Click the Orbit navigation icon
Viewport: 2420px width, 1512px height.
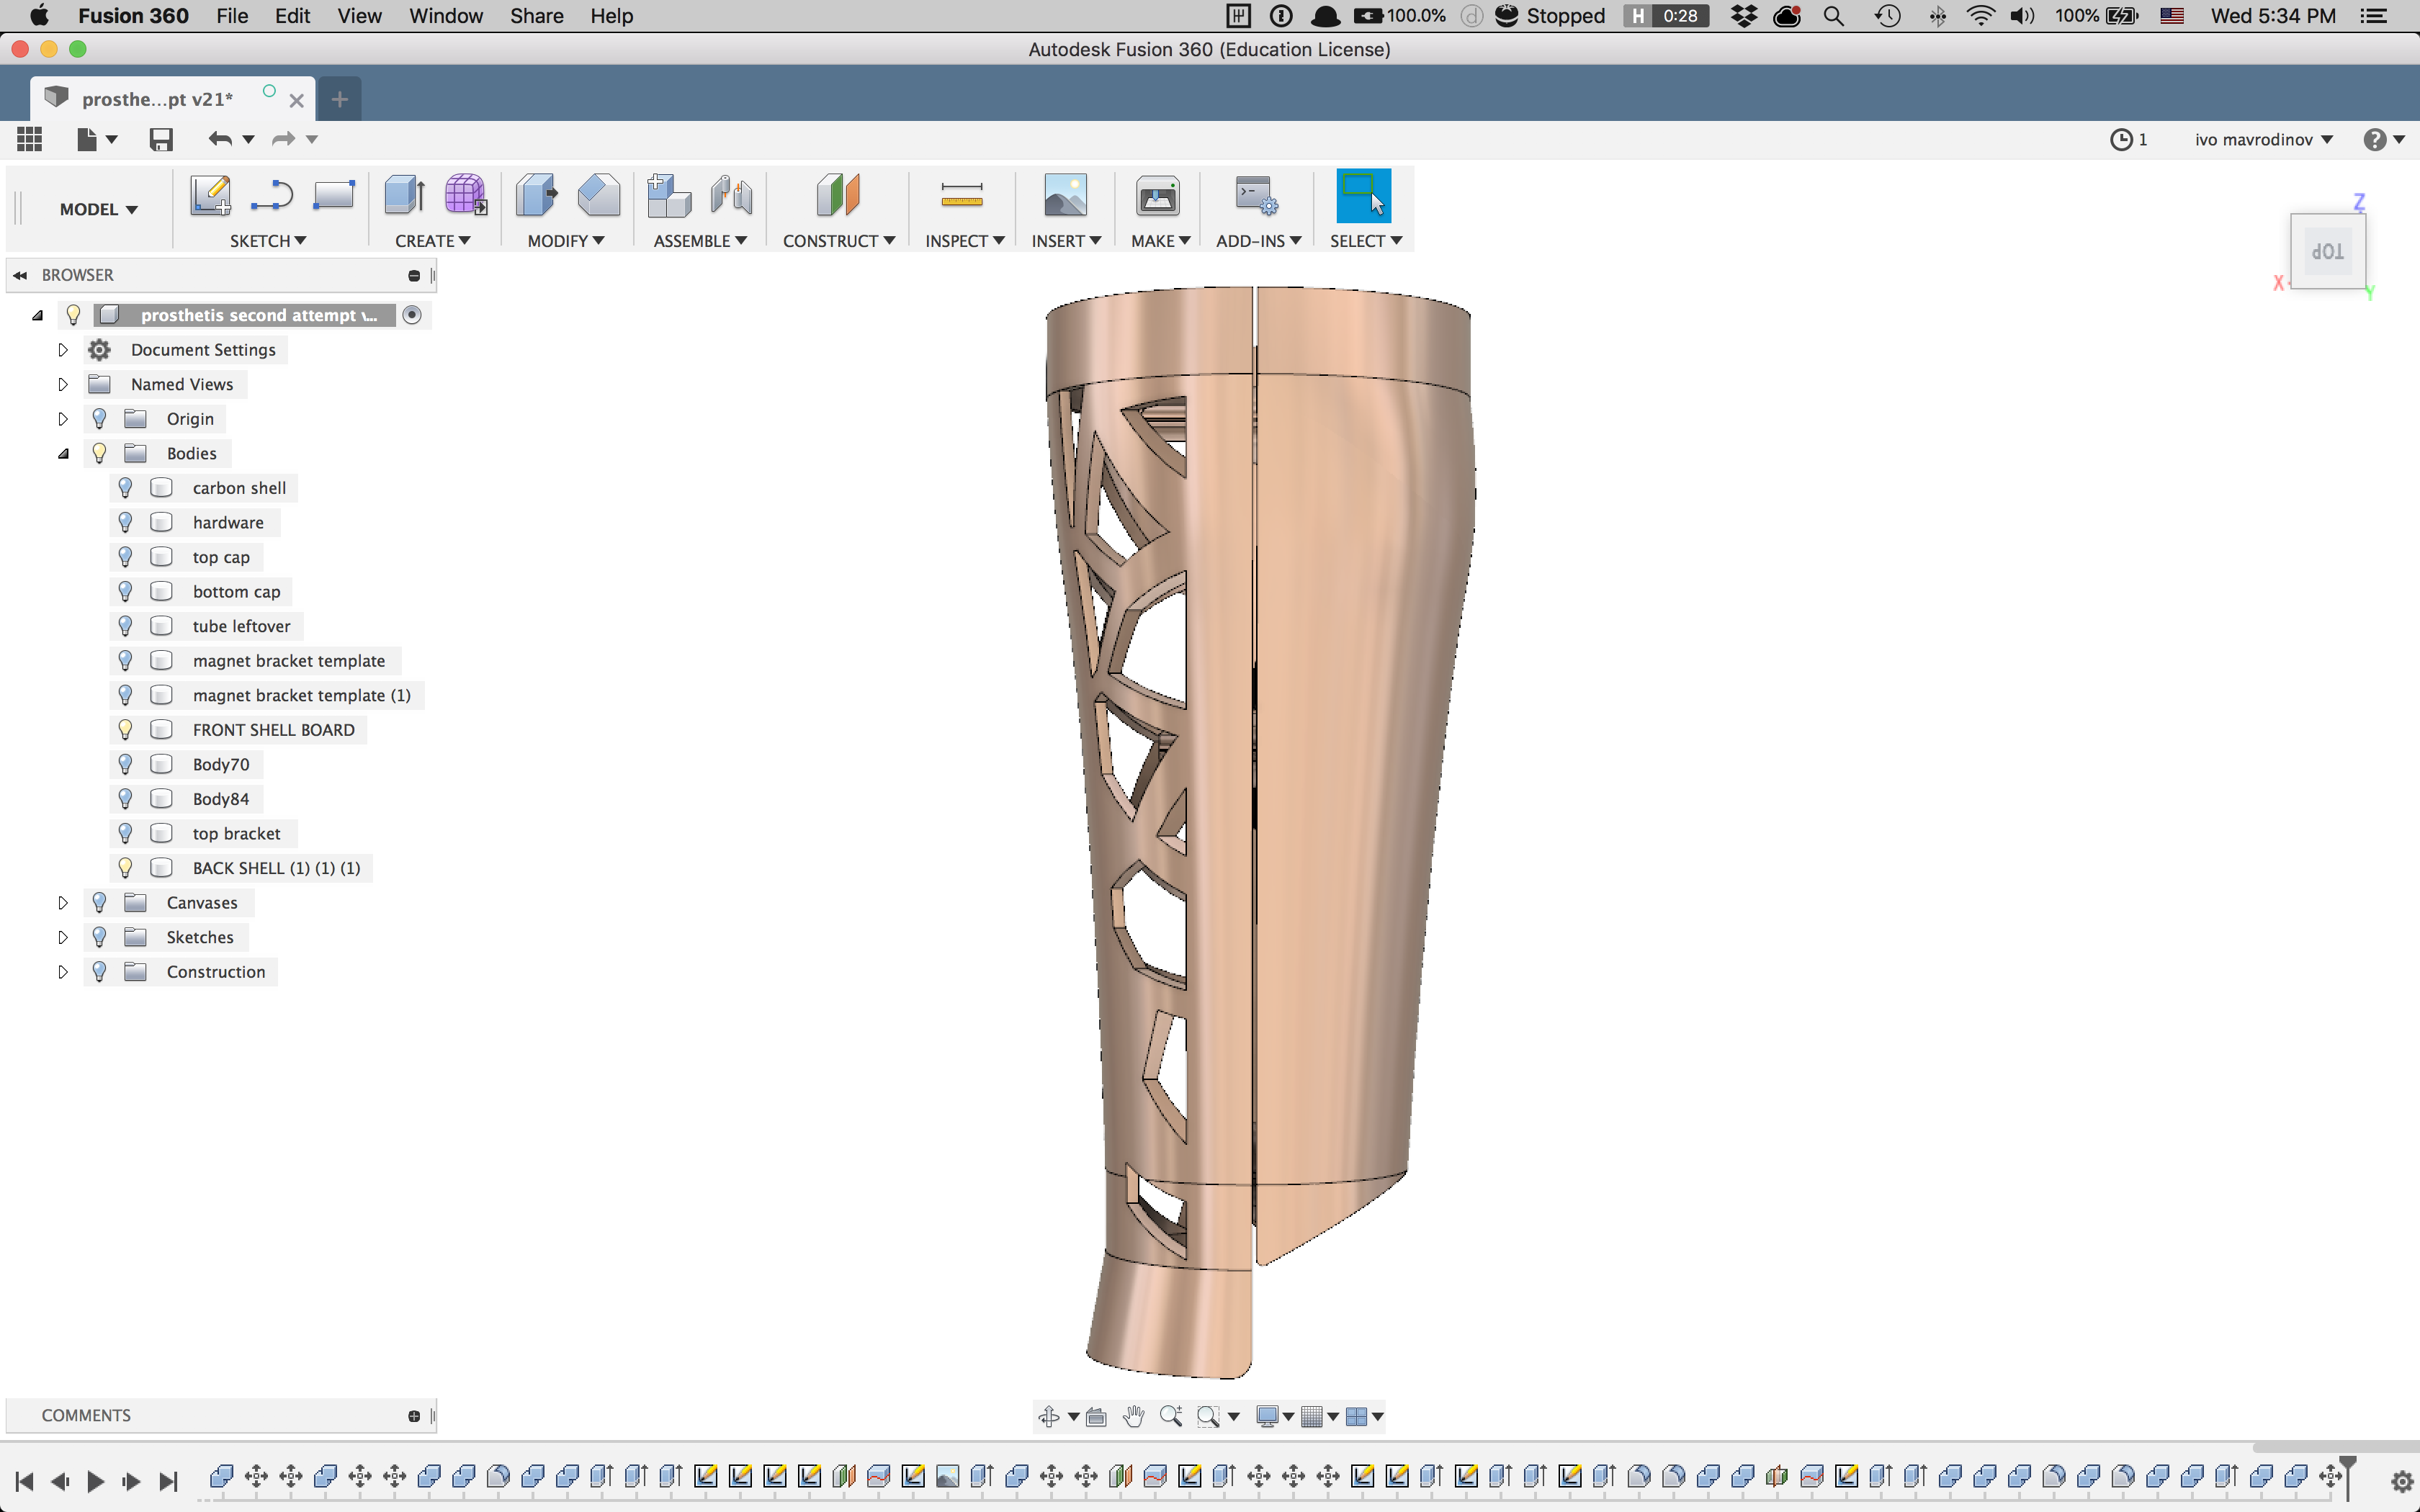tap(1049, 1416)
